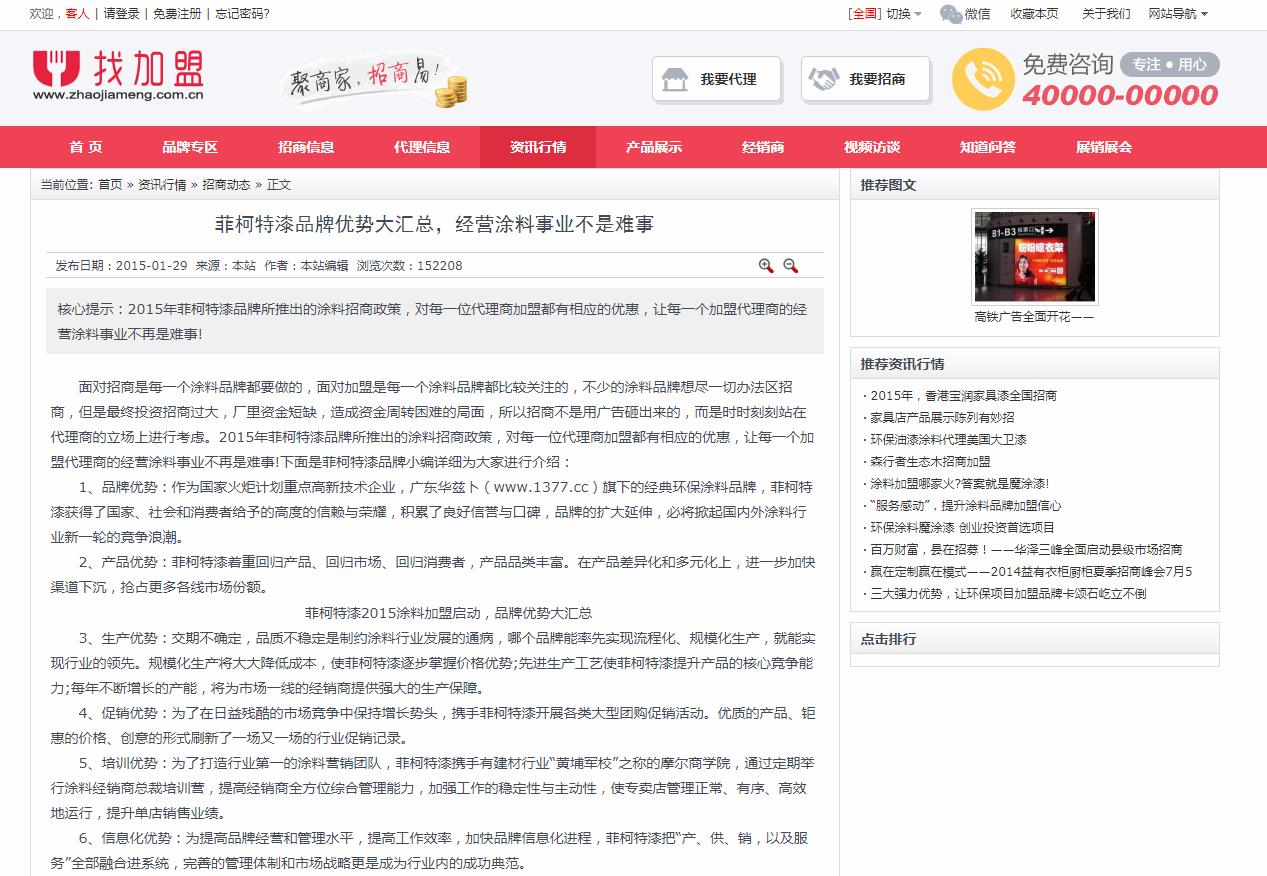This screenshot has height=876, width=1267.
Task: Open 家具店产品展示陈列有妙招 article
Action: click(942, 418)
